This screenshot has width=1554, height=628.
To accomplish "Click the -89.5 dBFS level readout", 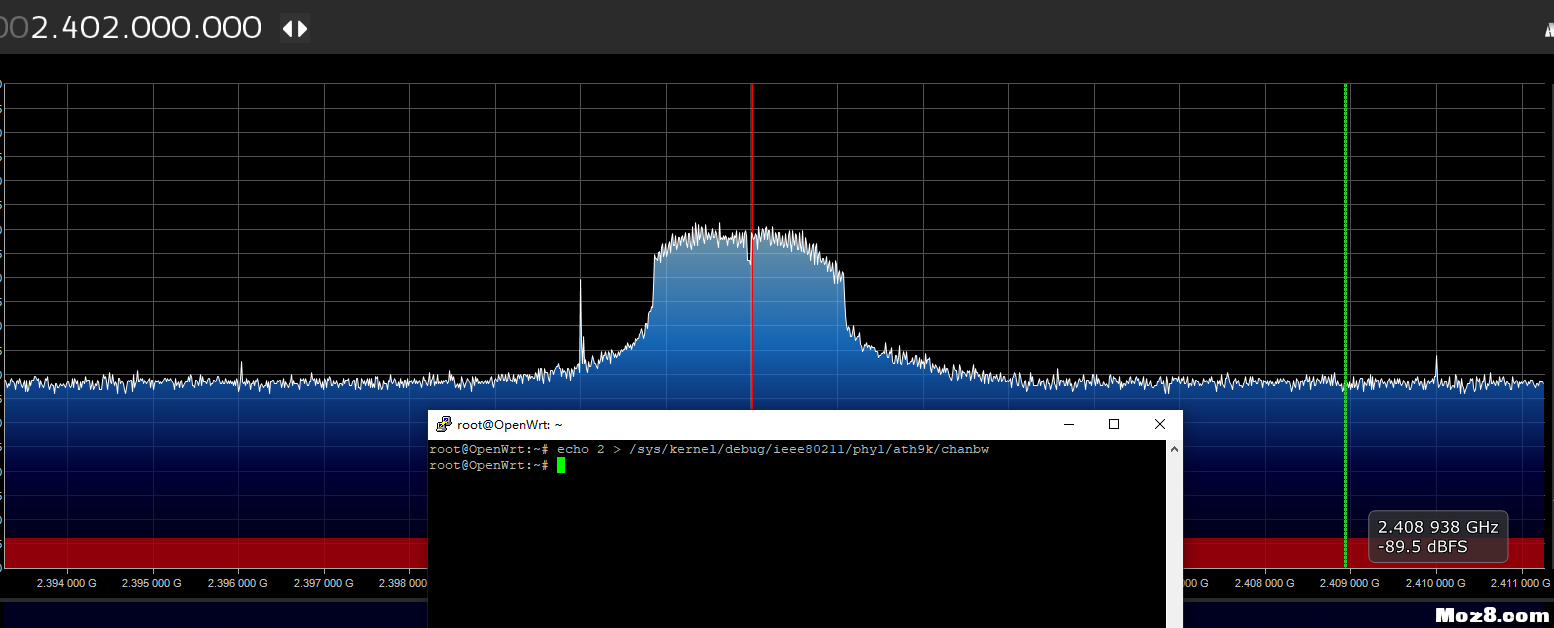I will [x=1423, y=547].
